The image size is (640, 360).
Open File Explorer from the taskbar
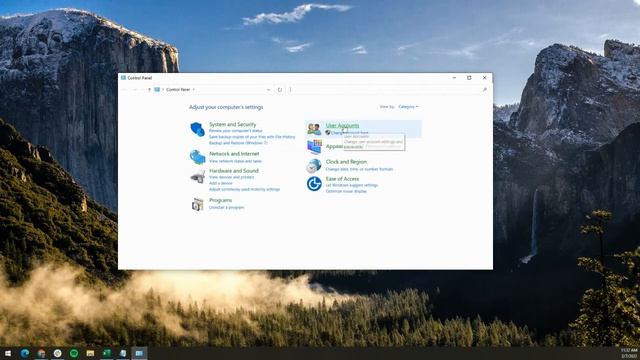tap(90, 353)
